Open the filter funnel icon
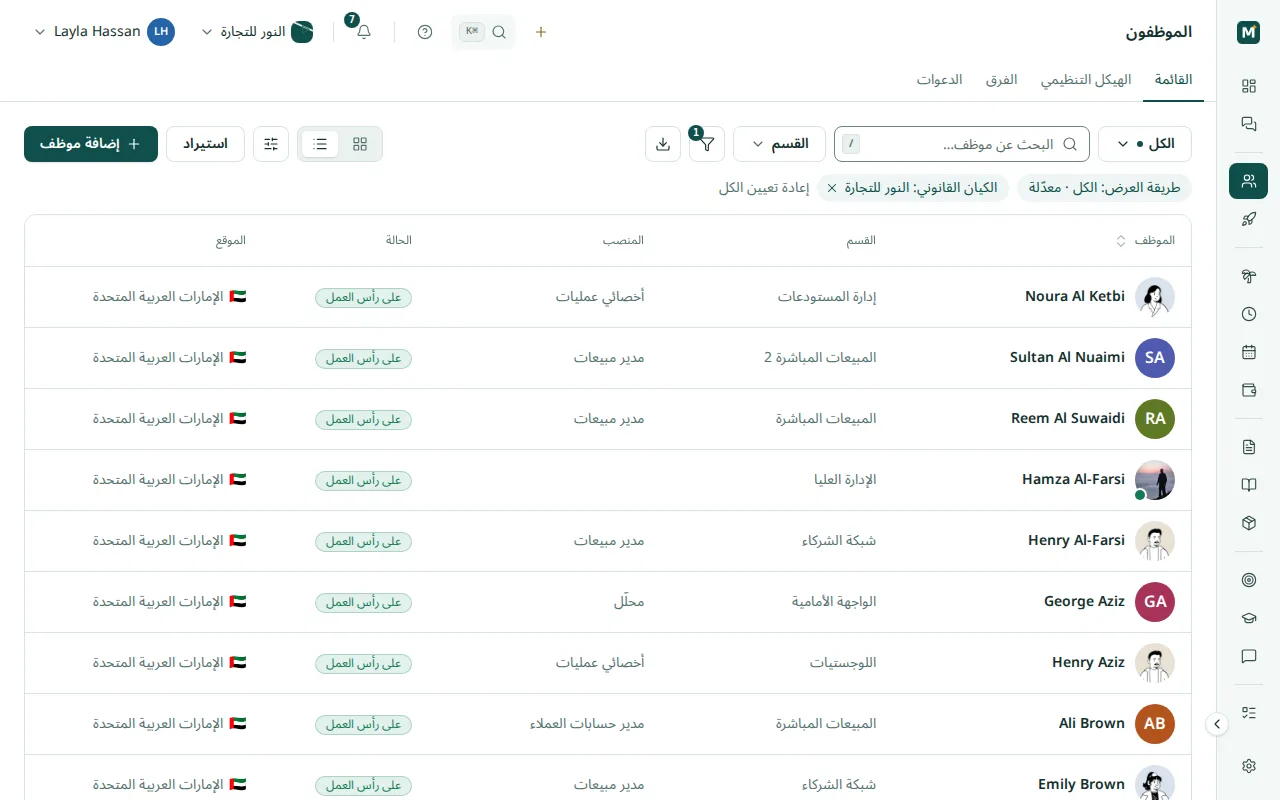The width and height of the screenshot is (1280, 800). pyautogui.click(x=707, y=144)
